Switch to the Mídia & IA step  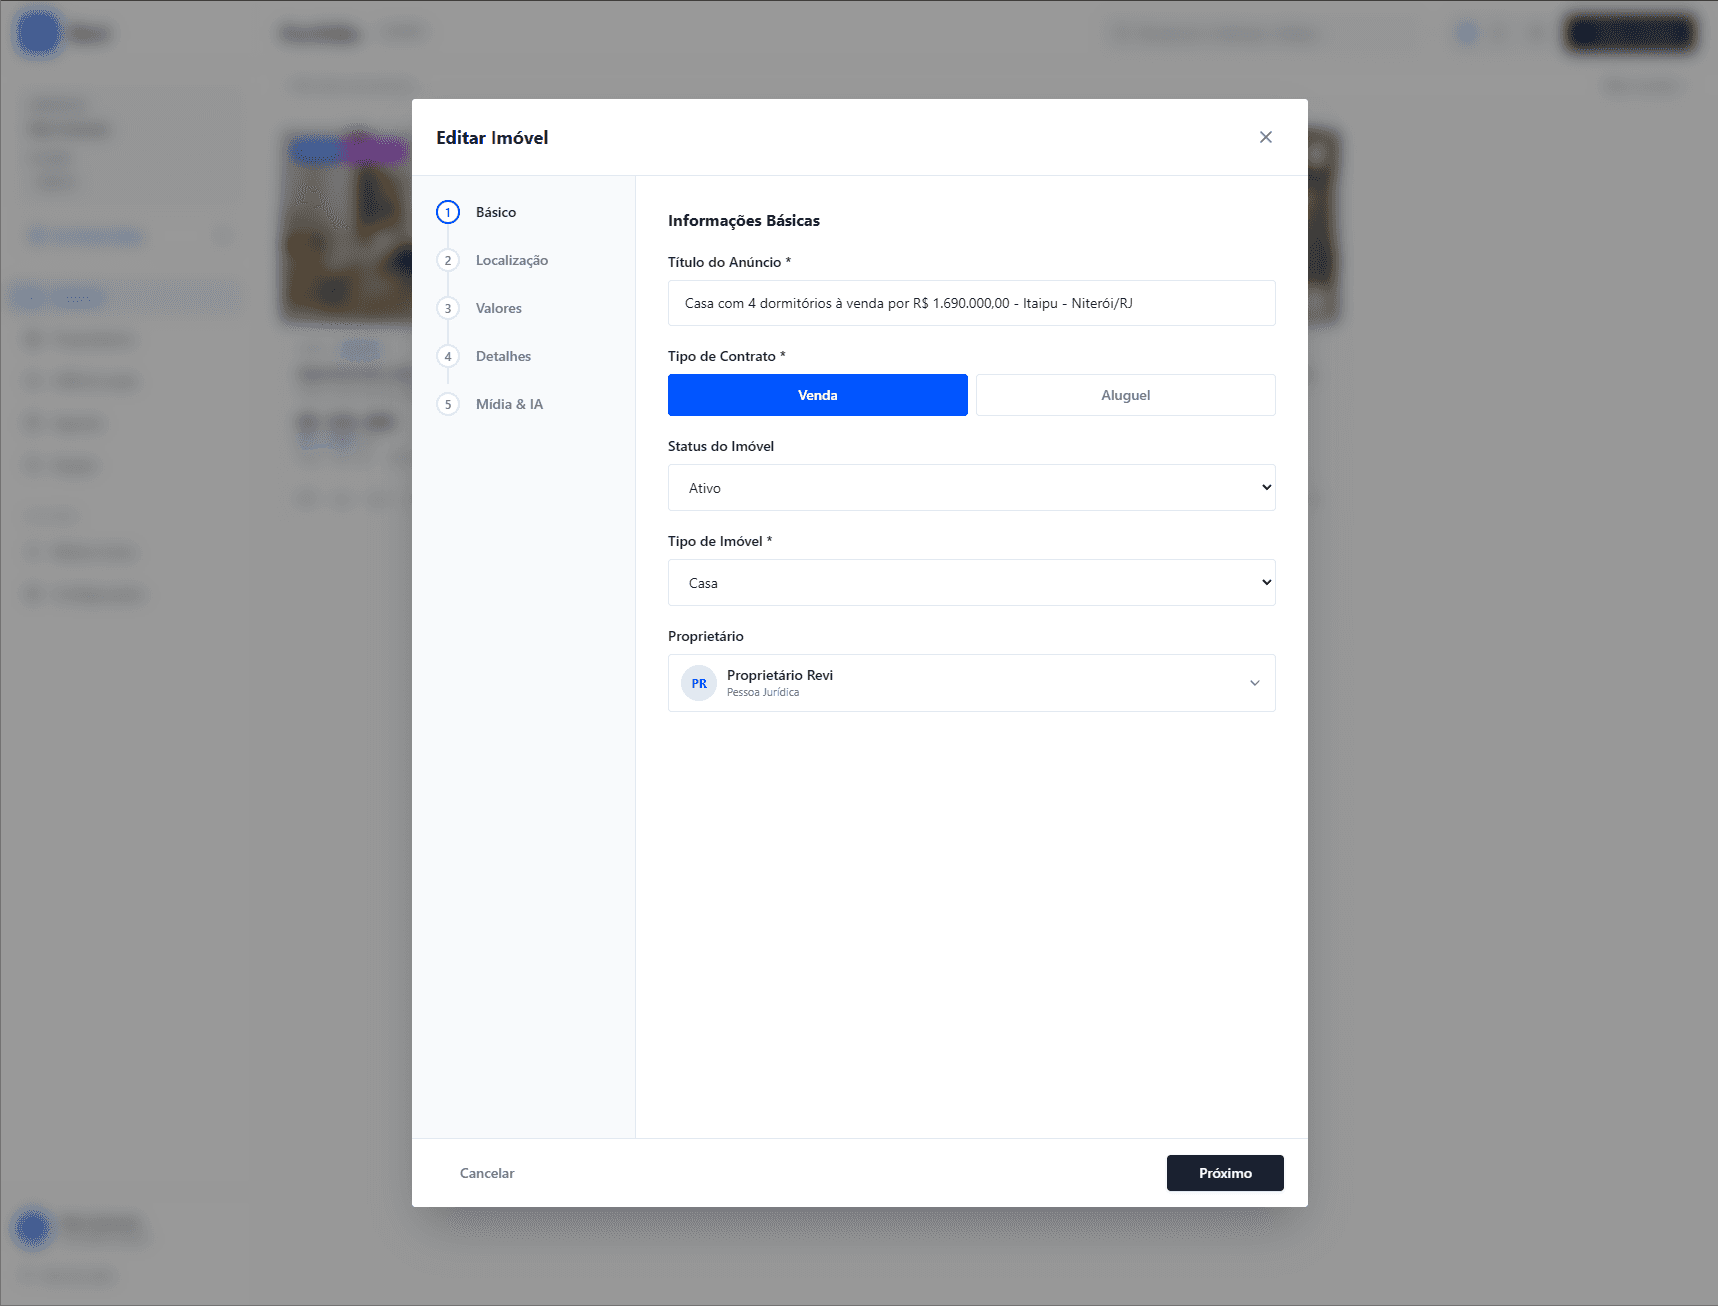(509, 404)
